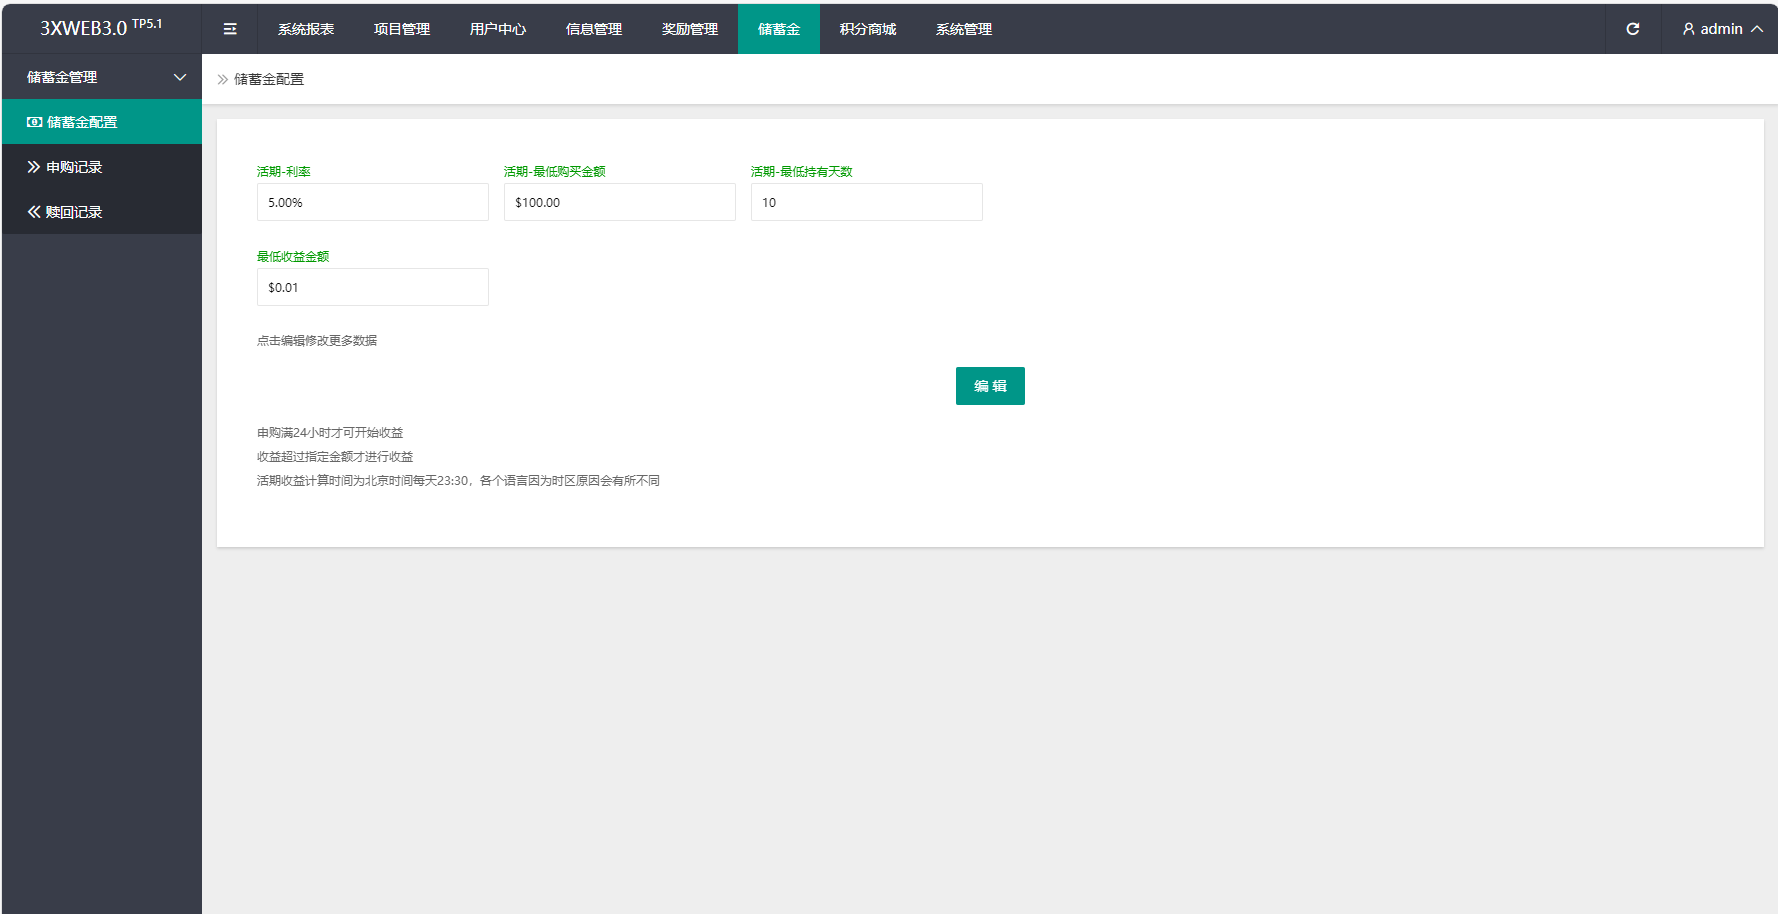Click the 赎回记录 double-arrow icon

point(34,212)
